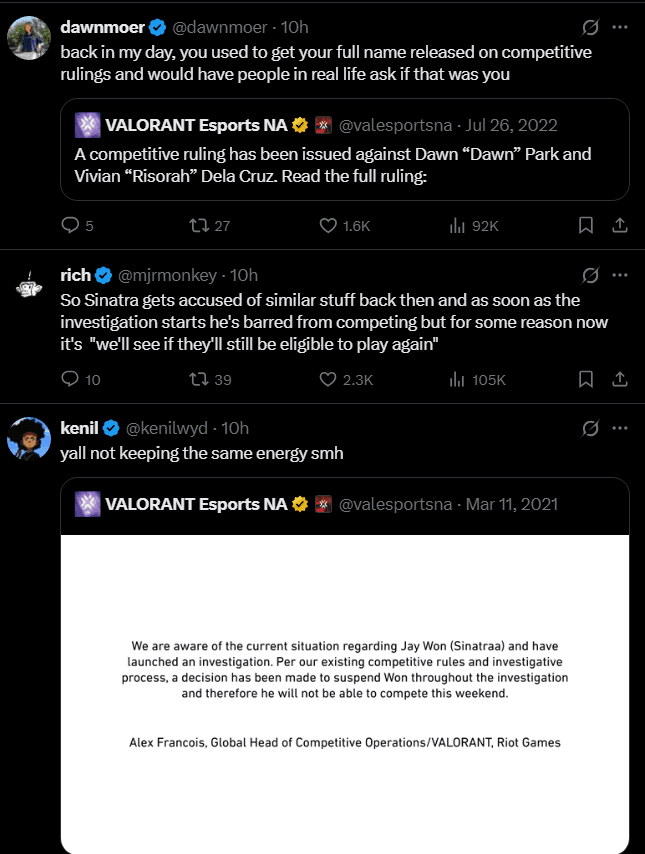Bookmark dawnmoer's tweet

586,225
